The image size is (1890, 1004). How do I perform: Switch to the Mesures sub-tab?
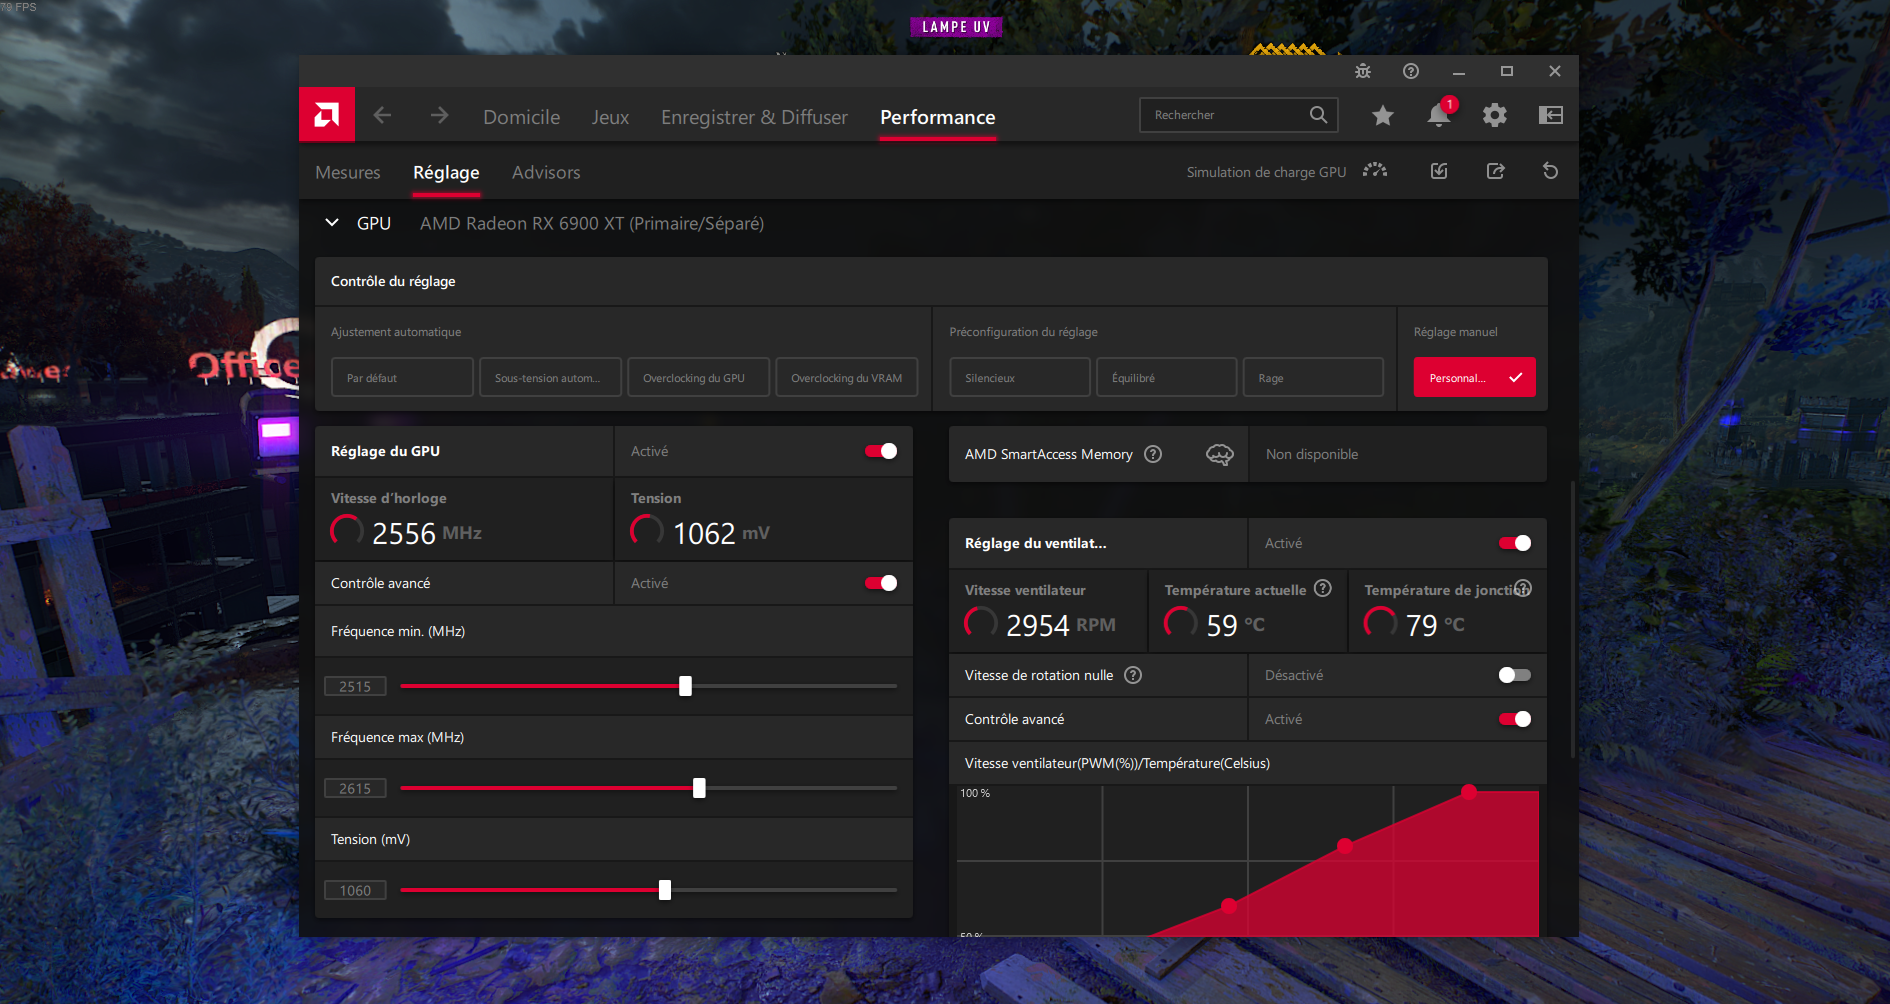coord(348,172)
